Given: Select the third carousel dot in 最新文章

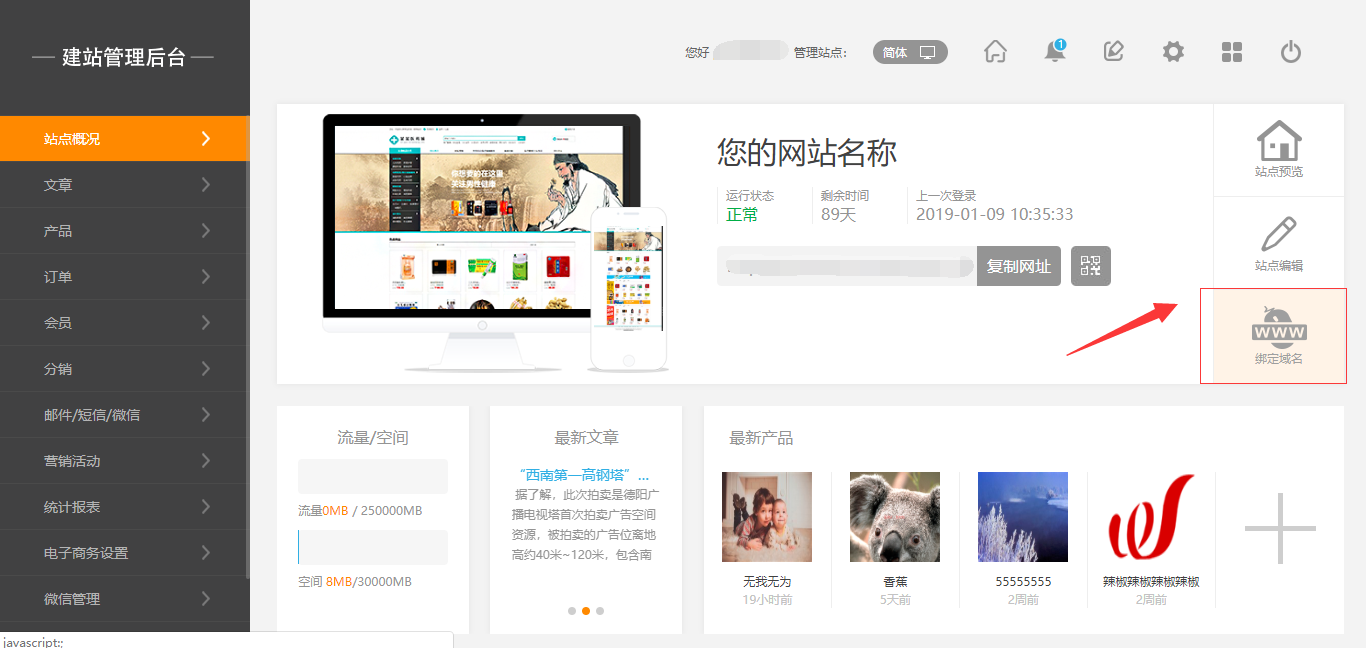Looking at the screenshot, I should pos(600,611).
